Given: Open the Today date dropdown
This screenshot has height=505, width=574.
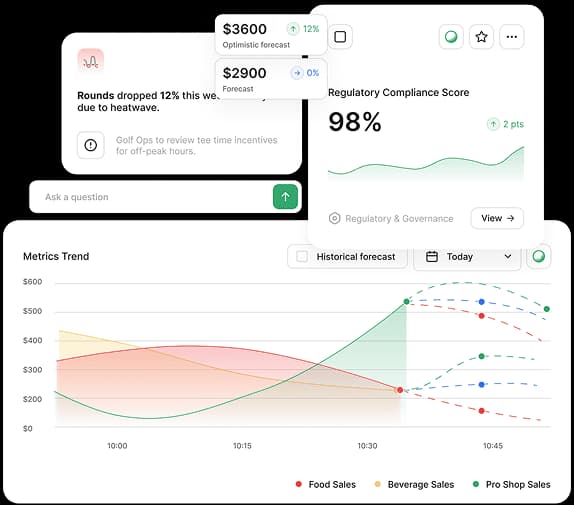Looking at the screenshot, I should [x=467, y=257].
